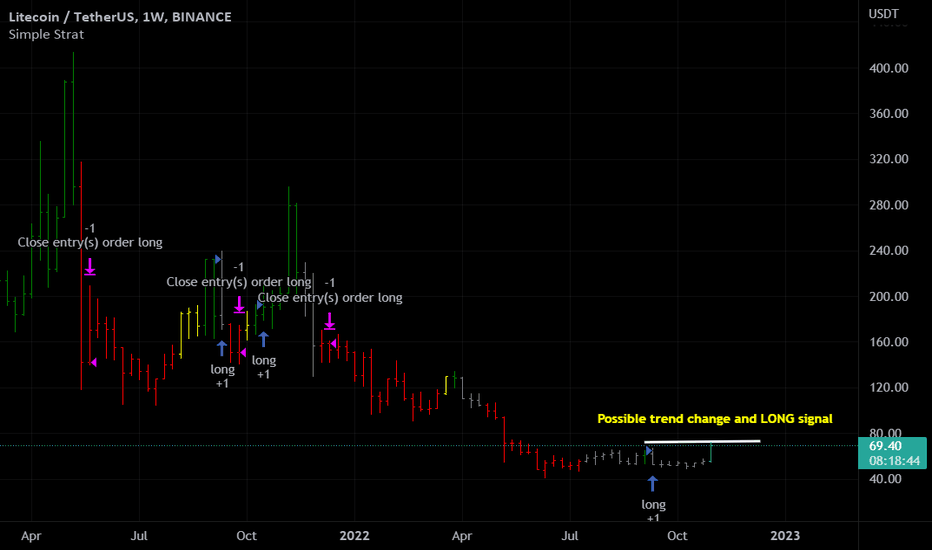
Task: Click the latest green bar touching the white trendline
Action: [x=710, y=452]
